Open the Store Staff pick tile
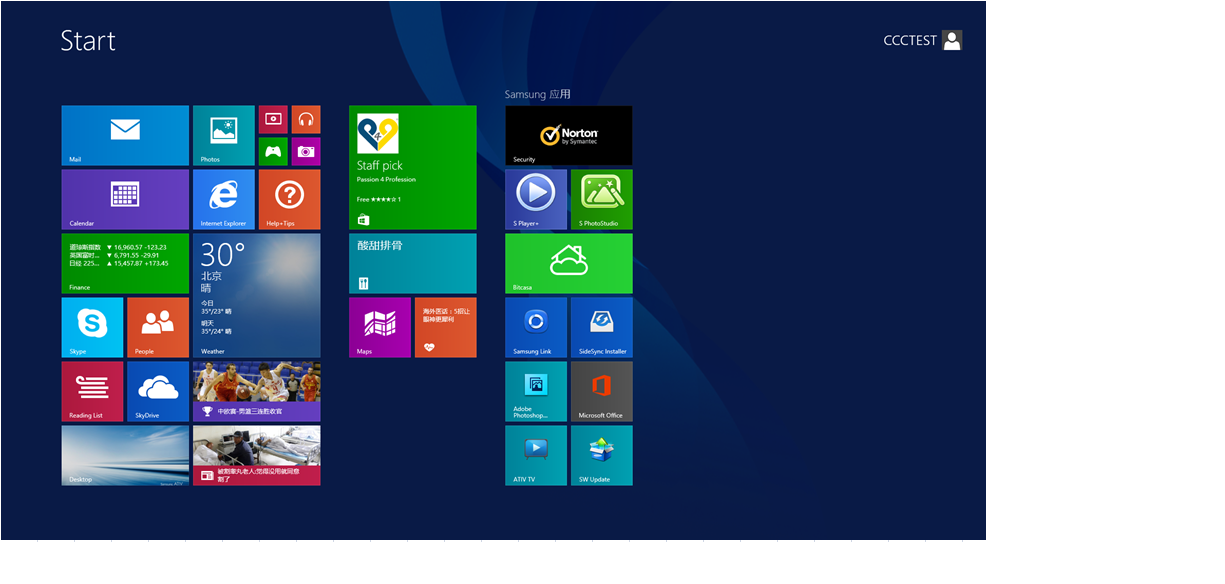This screenshot has height=584, width=1225. (x=412, y=167)
